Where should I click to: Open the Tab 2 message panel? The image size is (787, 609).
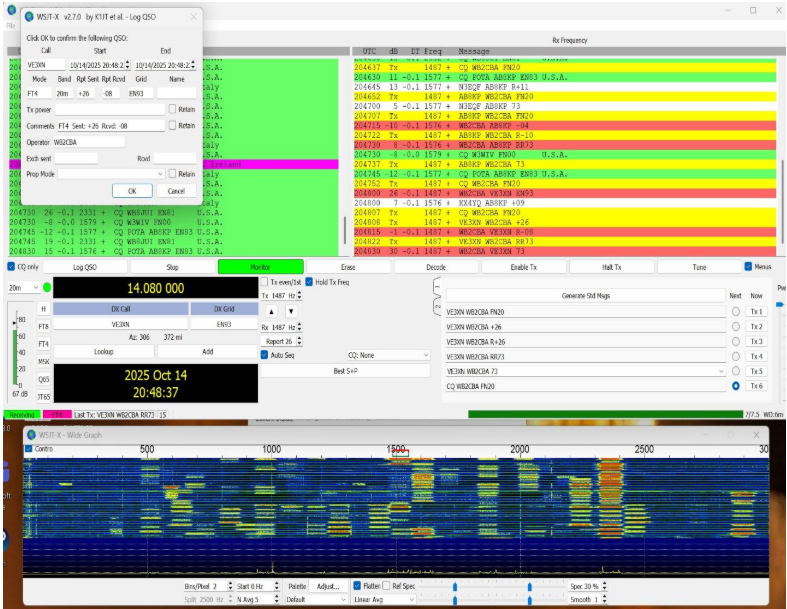(437, 309)
